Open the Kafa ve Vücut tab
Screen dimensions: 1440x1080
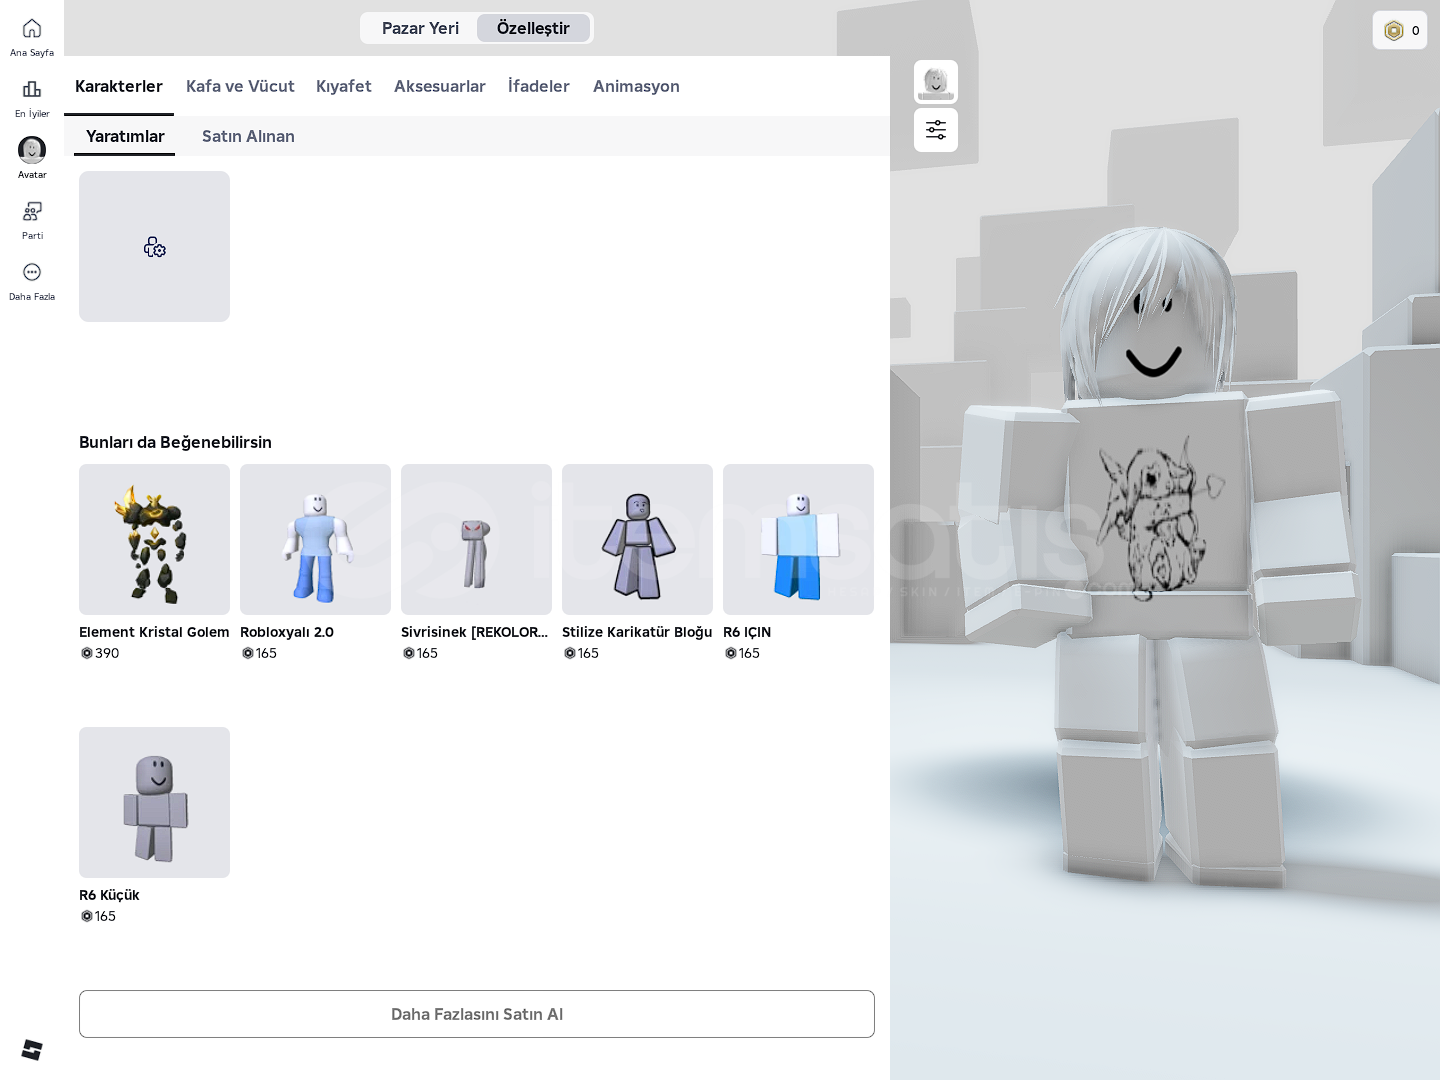240,86
